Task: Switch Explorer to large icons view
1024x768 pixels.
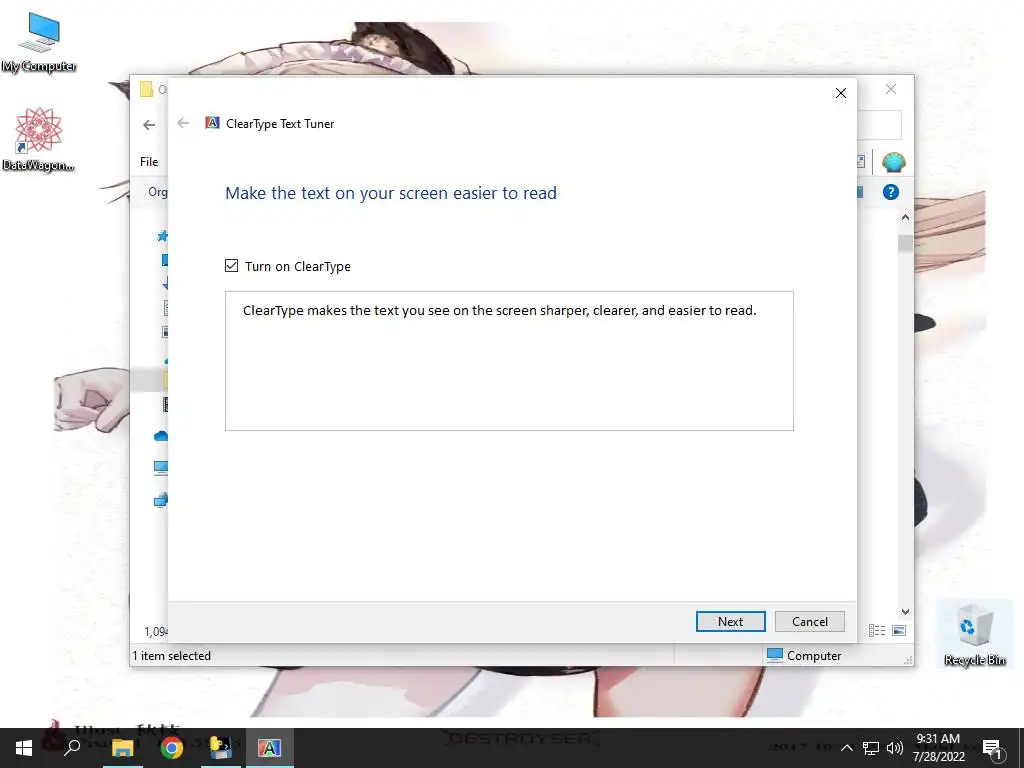Action: 899,630
